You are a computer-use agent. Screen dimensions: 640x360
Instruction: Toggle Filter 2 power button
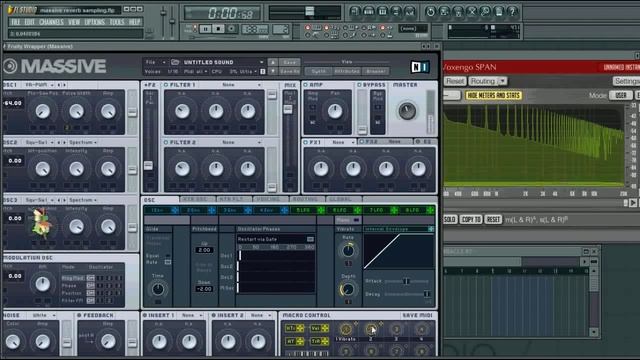(x=166, y=142)
